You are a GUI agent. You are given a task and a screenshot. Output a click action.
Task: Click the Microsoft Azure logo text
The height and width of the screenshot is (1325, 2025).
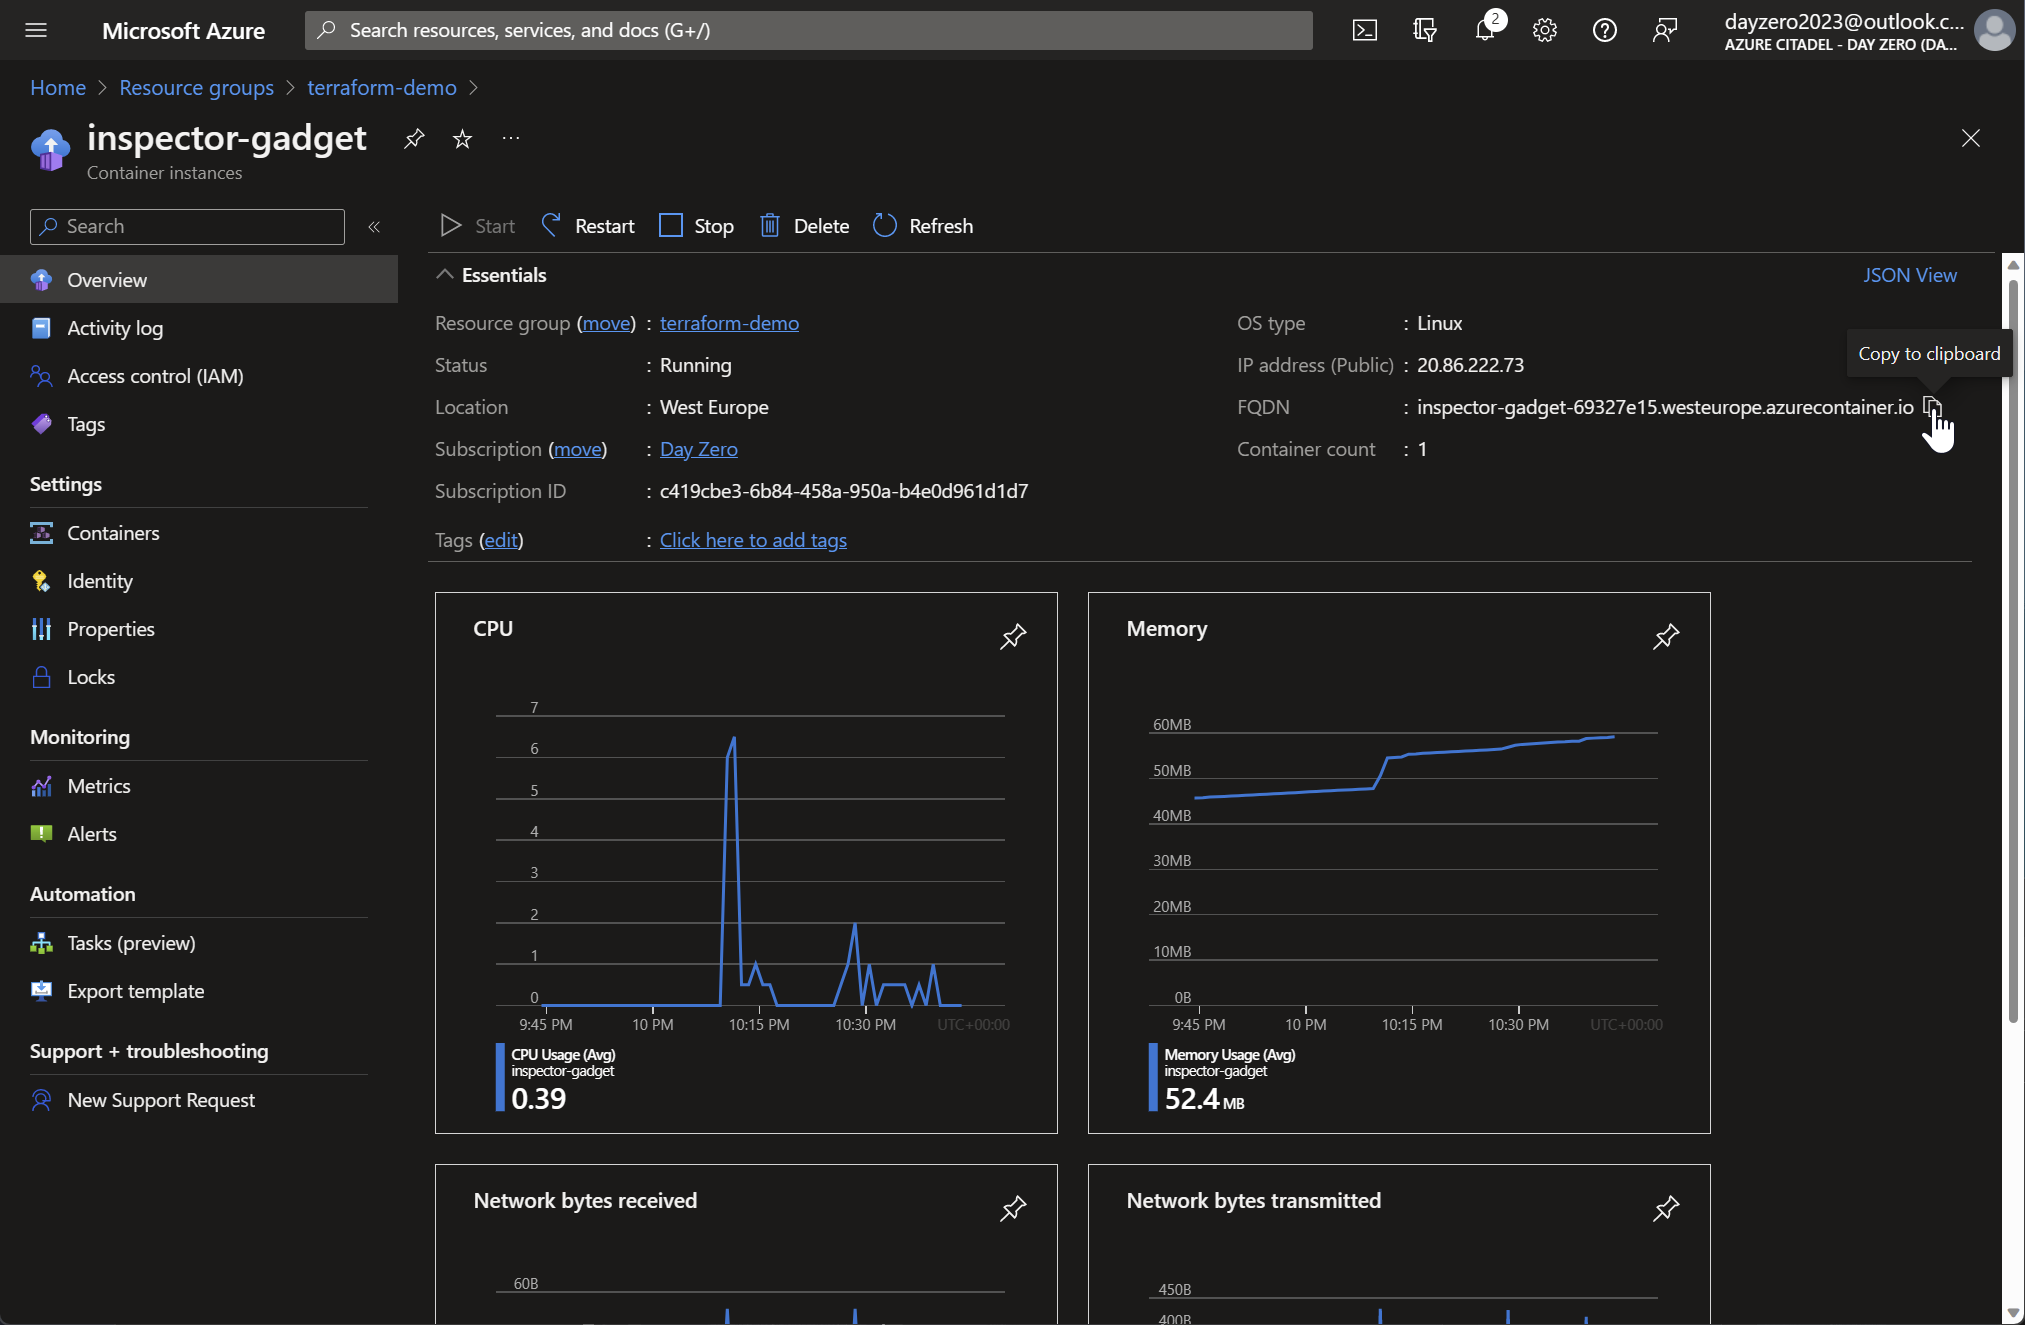point(183,31)
